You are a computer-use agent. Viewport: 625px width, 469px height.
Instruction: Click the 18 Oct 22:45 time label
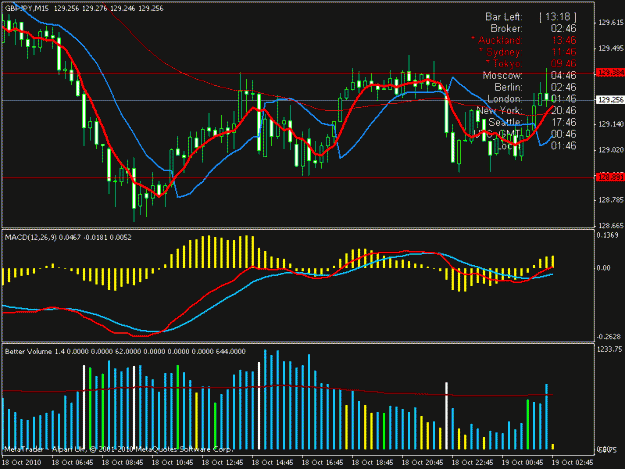[x=472, y=462]
